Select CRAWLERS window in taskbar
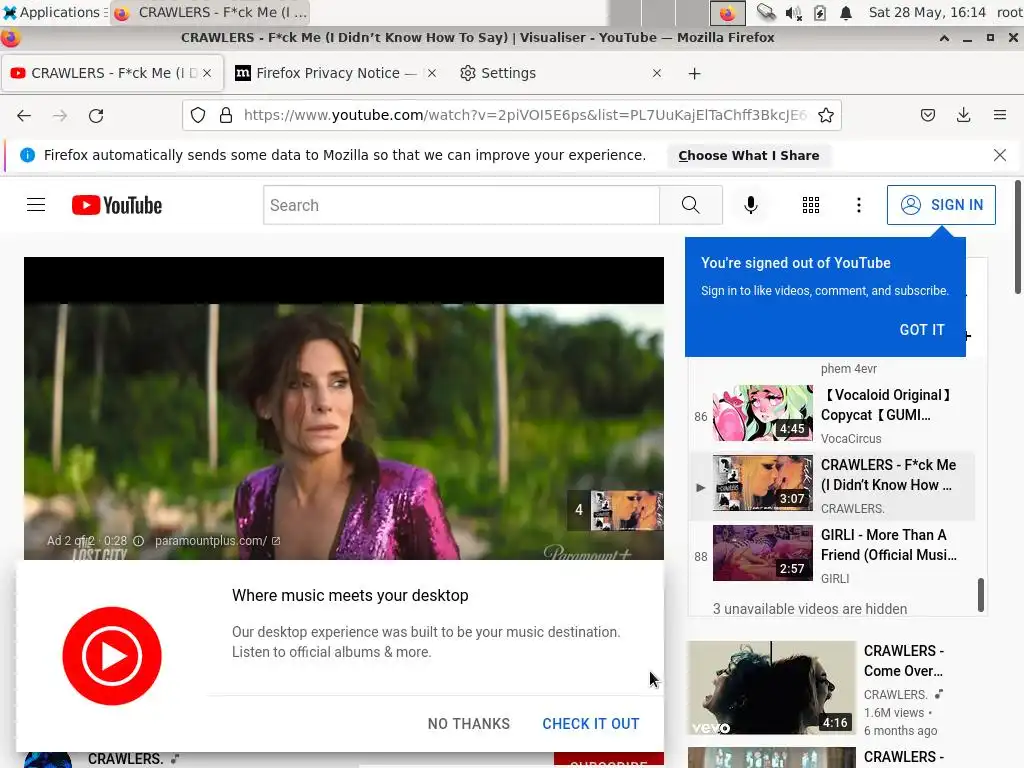Screen dimensions: 1024x768 (x=211, y=12)
